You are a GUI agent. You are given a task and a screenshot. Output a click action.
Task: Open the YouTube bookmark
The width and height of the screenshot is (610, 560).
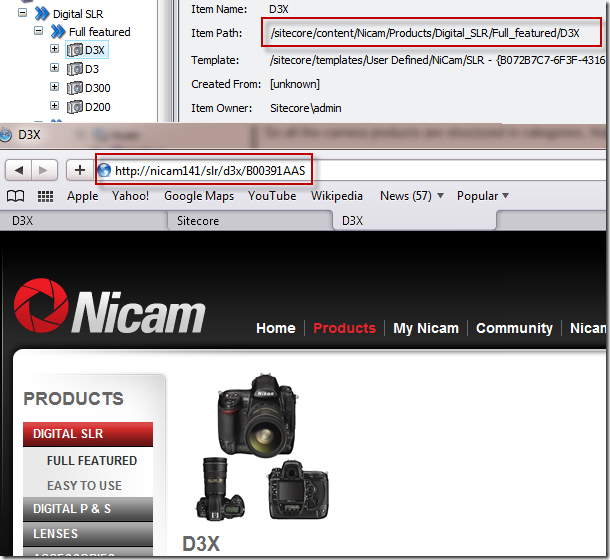272,196
